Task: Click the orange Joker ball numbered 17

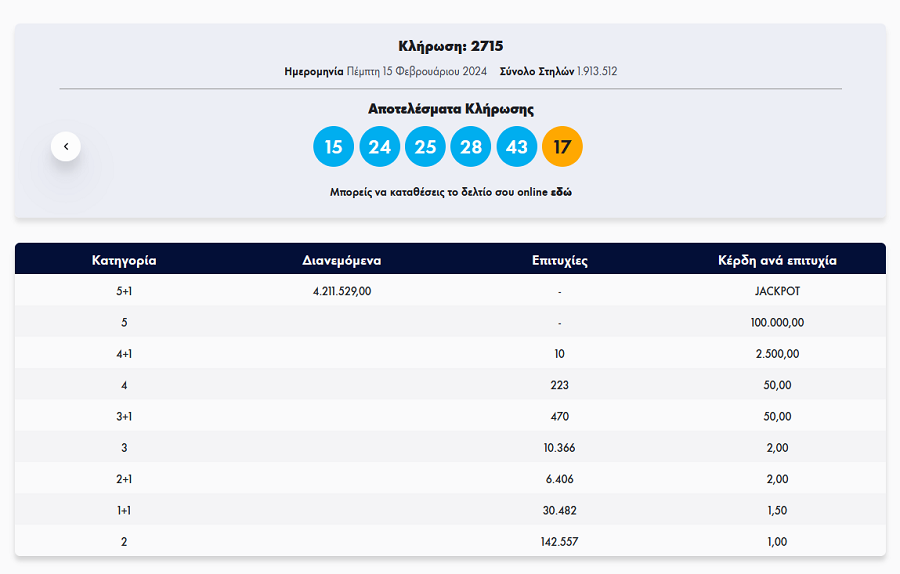Action: tap(562, 147)
